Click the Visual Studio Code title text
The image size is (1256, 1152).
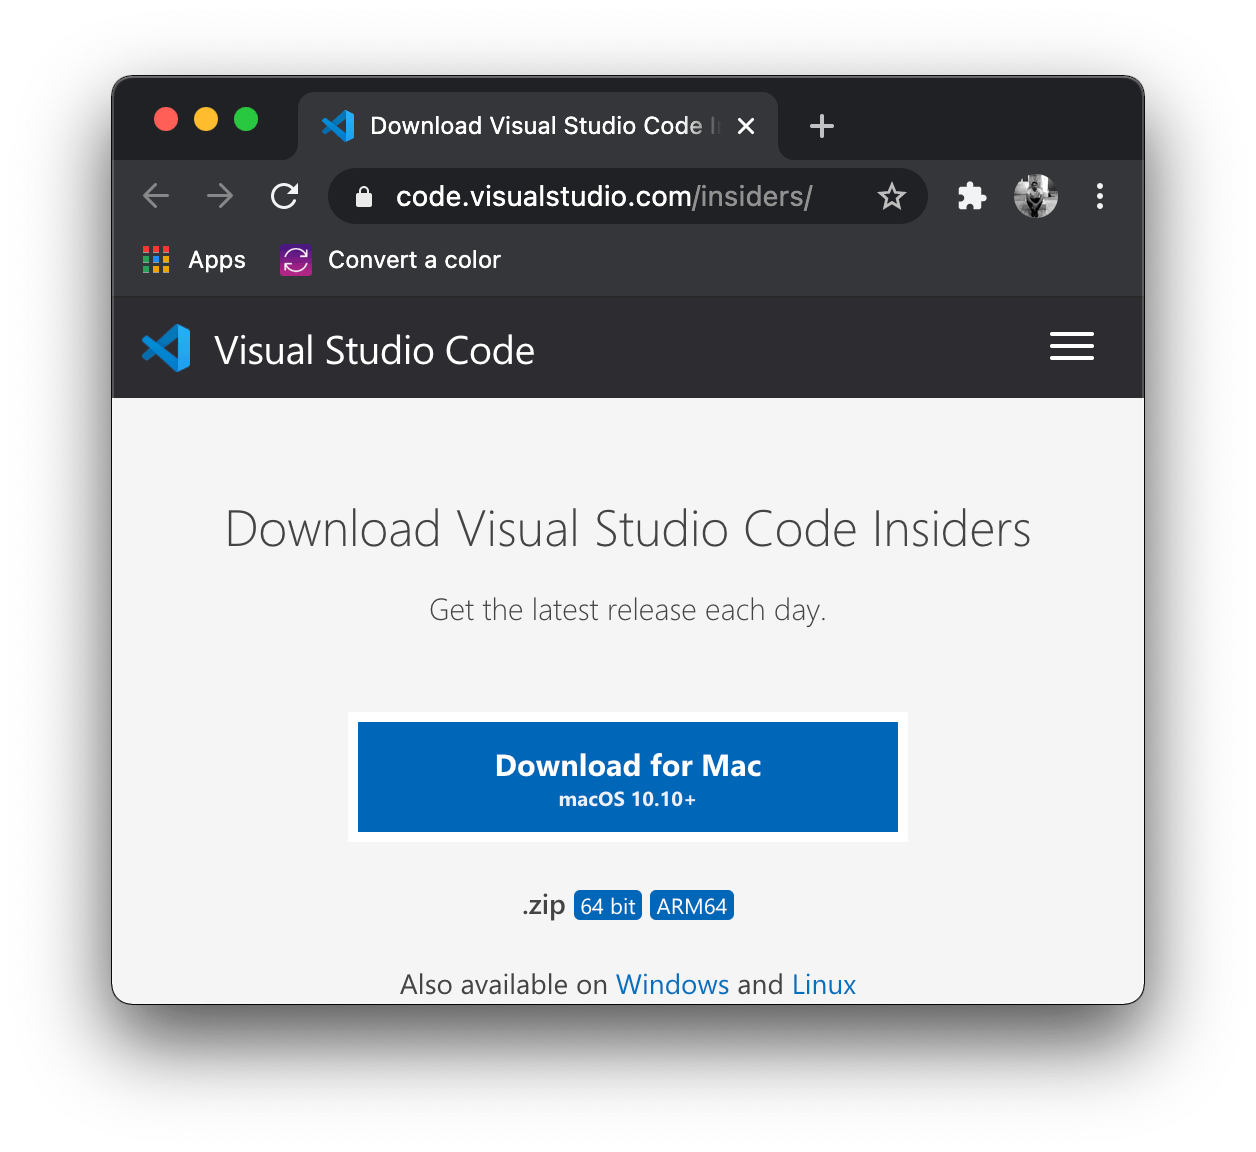click(x=375, y=351)
